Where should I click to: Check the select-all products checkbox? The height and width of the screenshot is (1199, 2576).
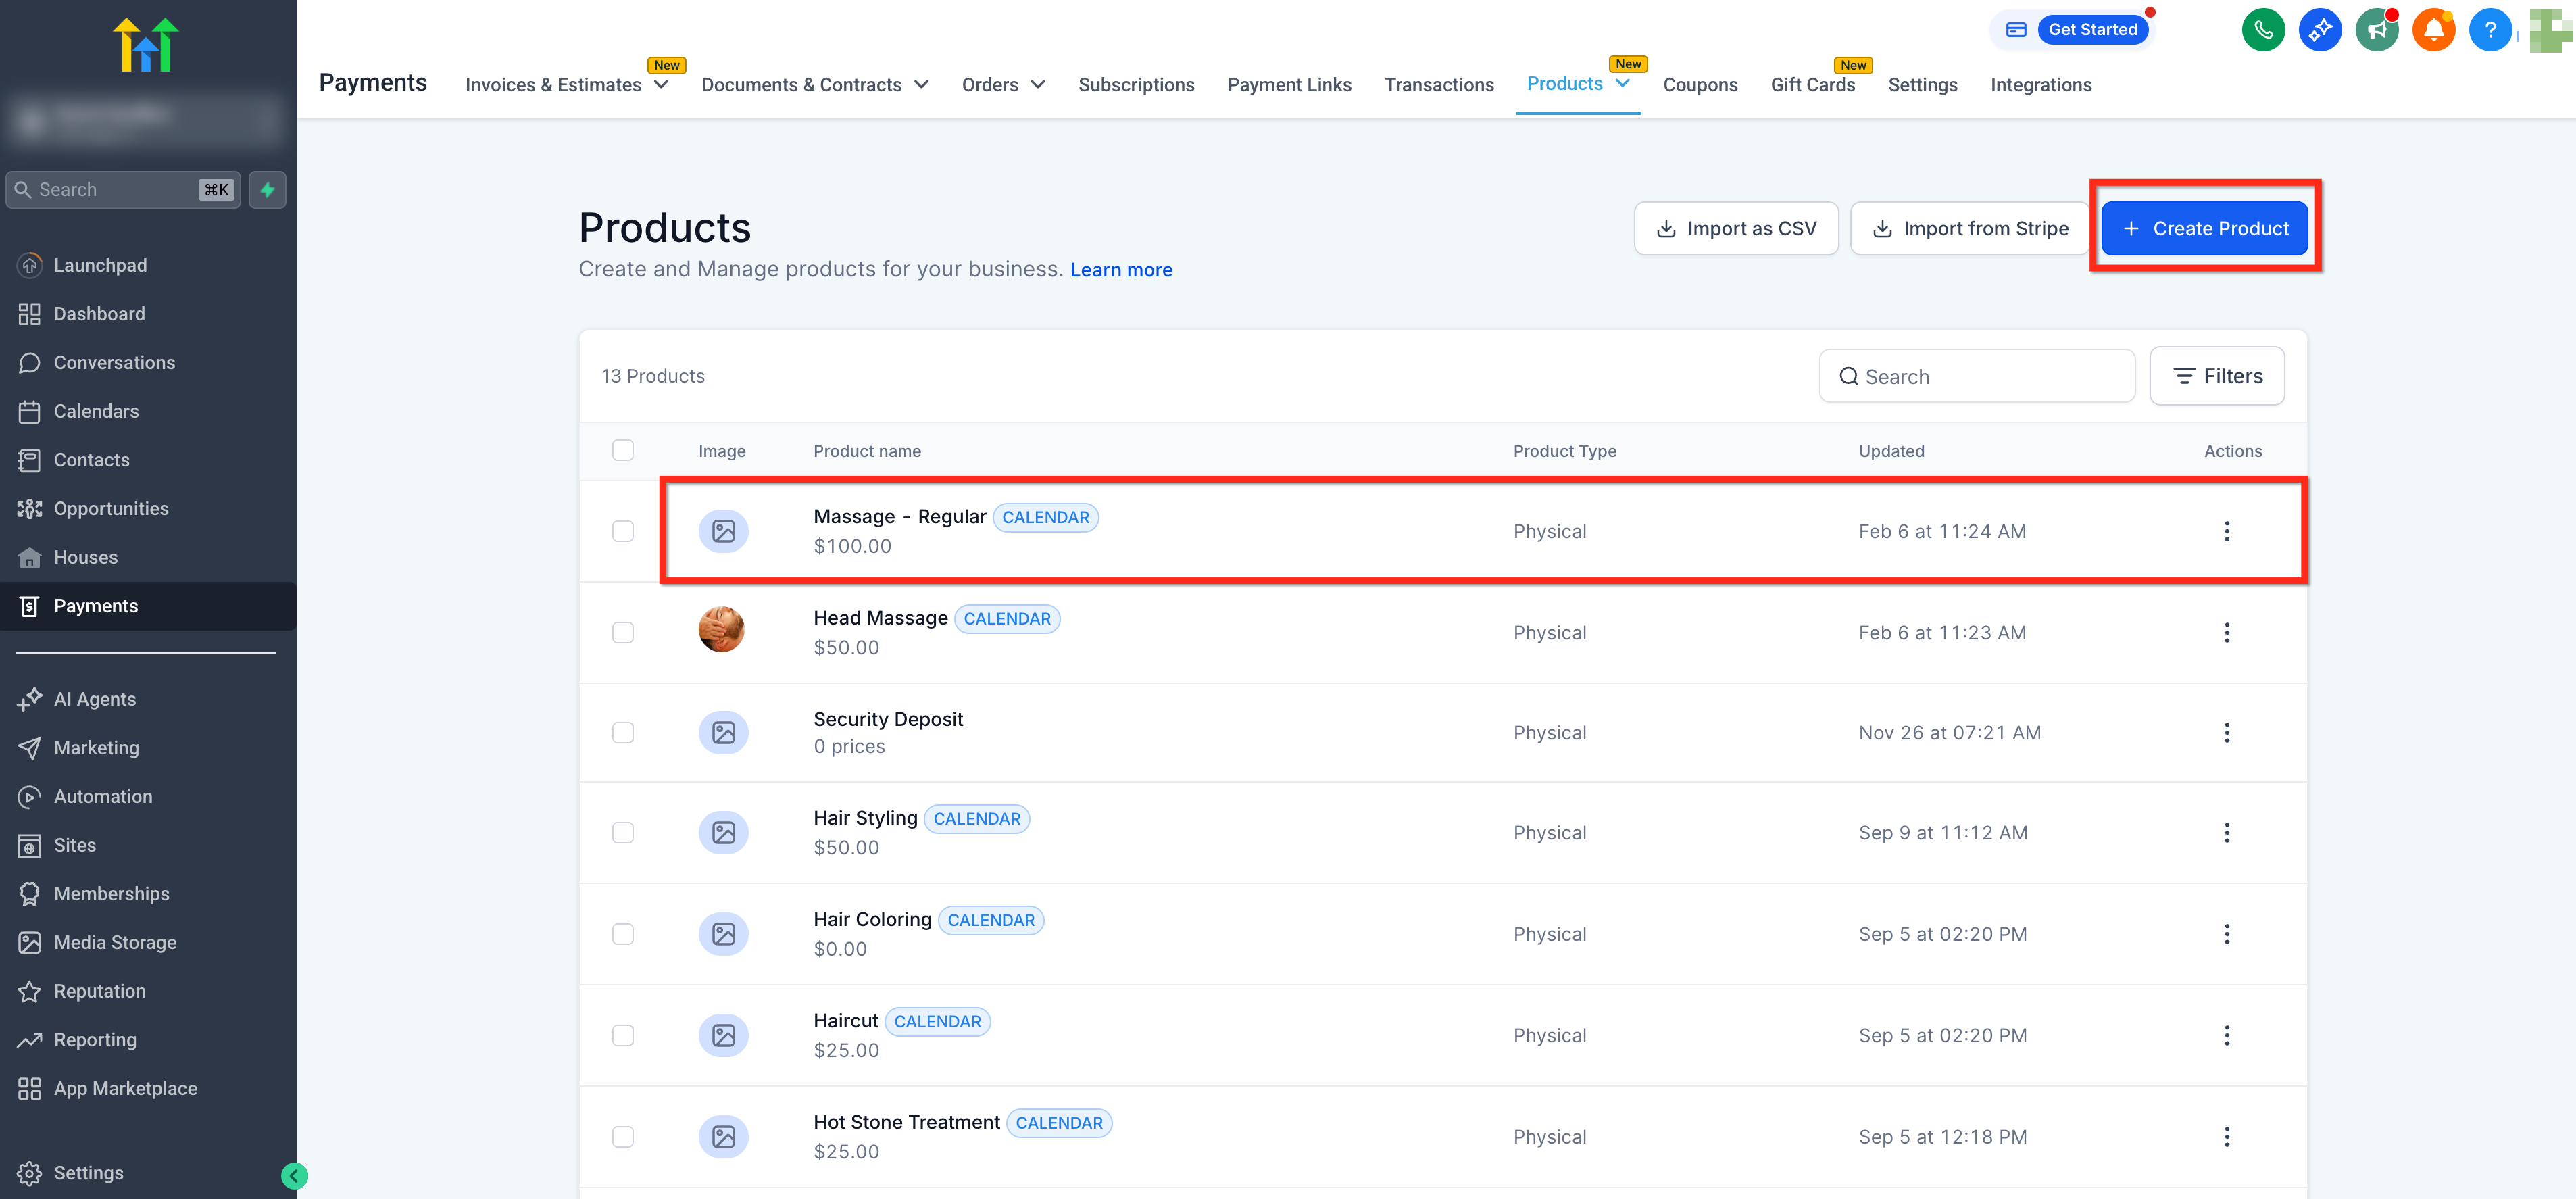(623, 450)
